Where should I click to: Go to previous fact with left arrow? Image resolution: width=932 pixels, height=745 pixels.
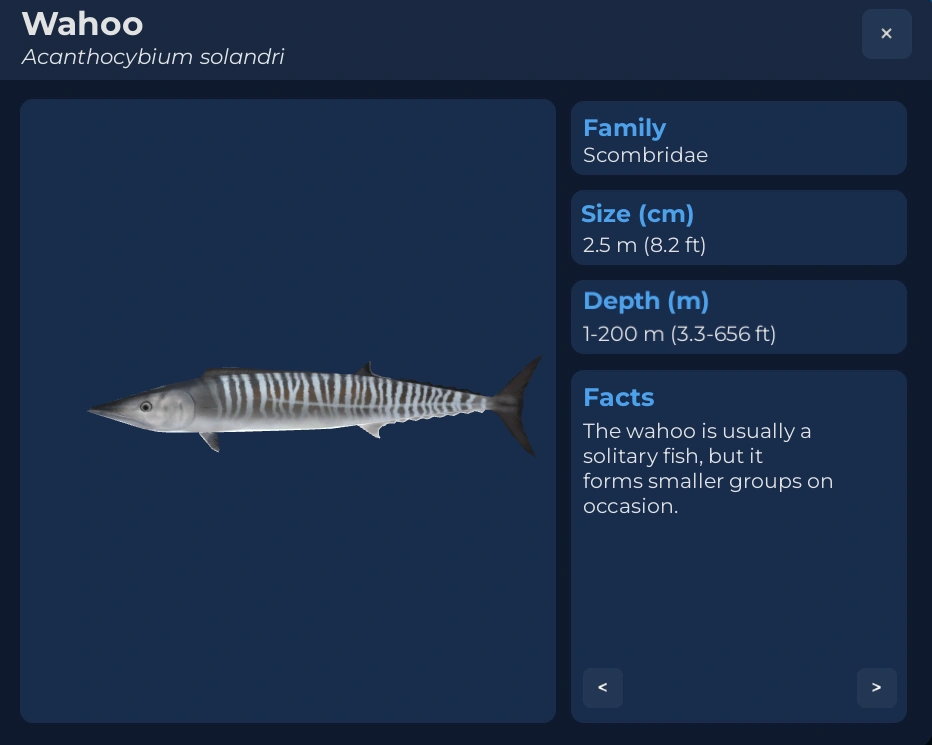pos(603,688)
